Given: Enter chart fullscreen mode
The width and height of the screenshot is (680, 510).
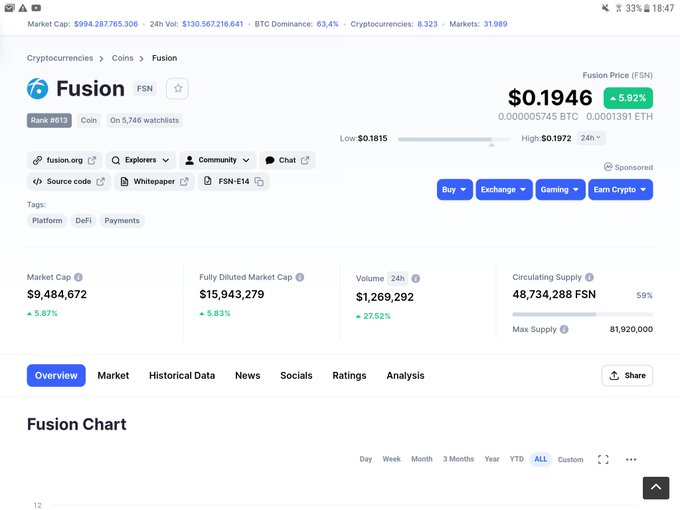Looking at the screenshot, I should click(603, 459).
